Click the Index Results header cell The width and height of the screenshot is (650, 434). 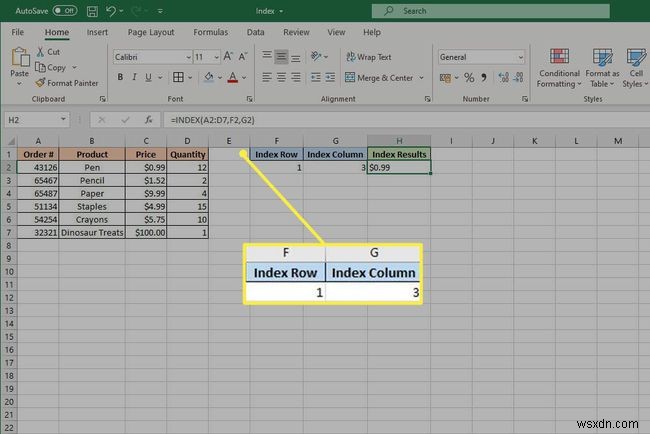point(399,154)
